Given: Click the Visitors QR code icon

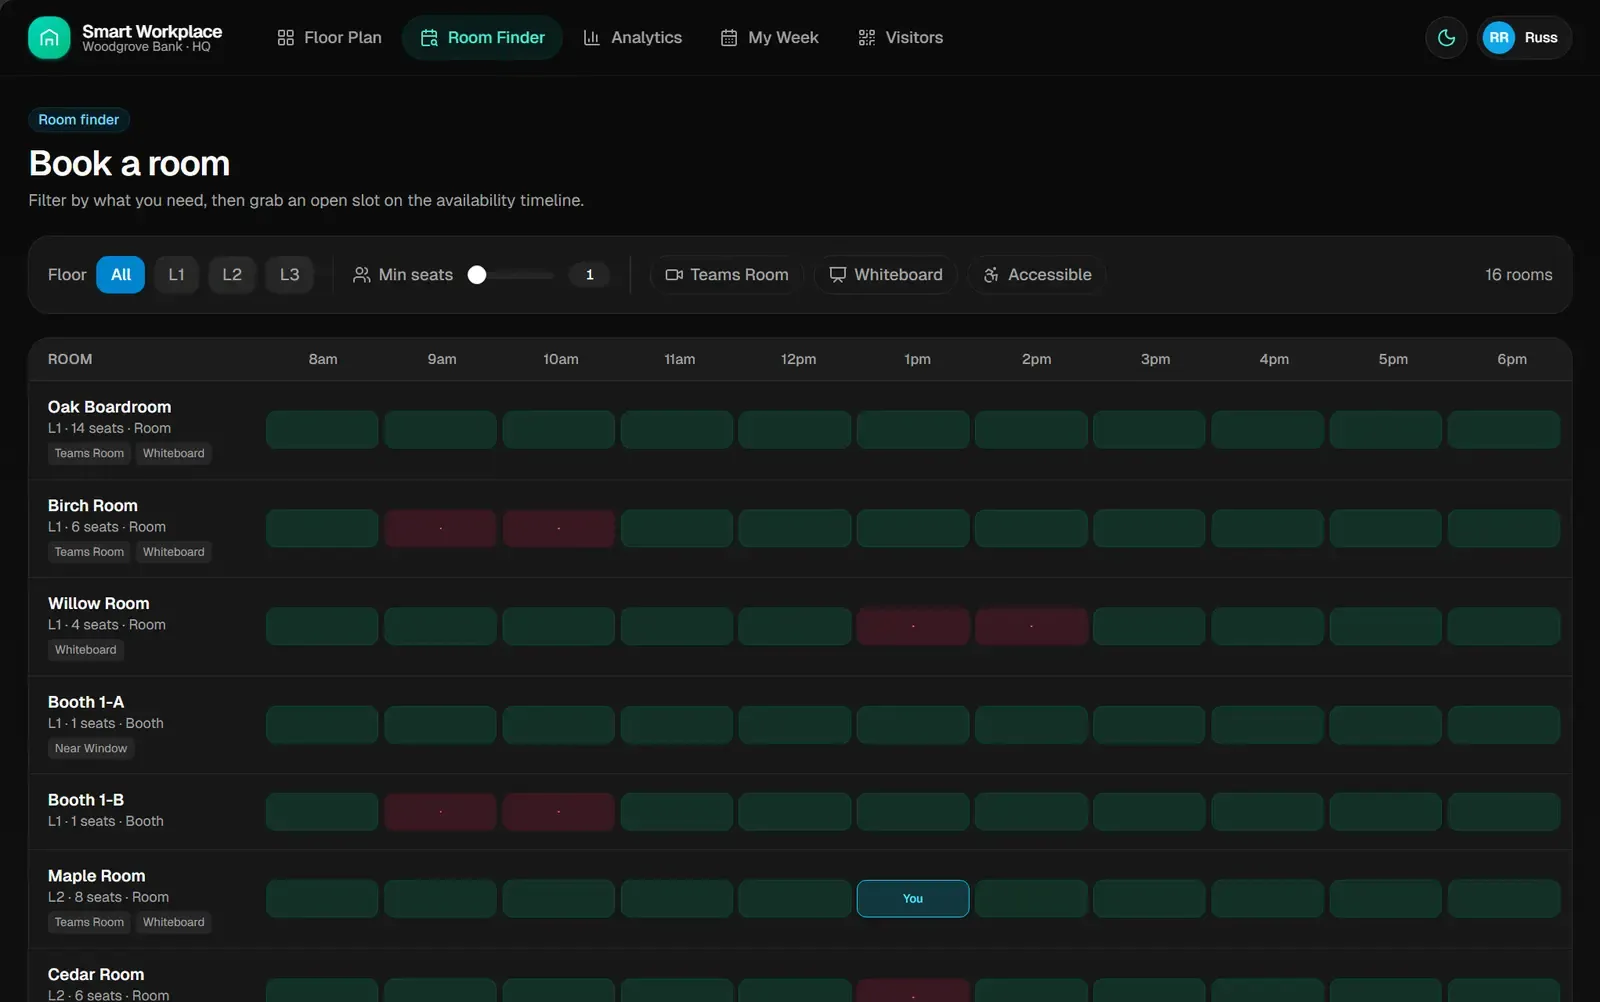Looking at the screenshot, I should tap(867, 38).
